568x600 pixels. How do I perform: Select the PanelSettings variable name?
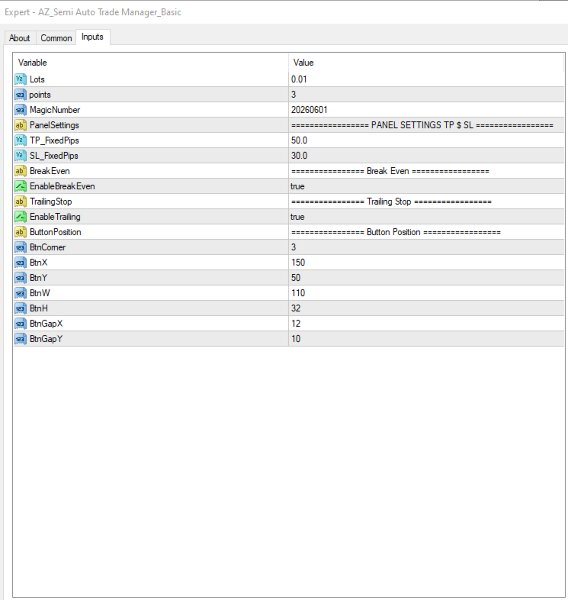pos(54,125)
